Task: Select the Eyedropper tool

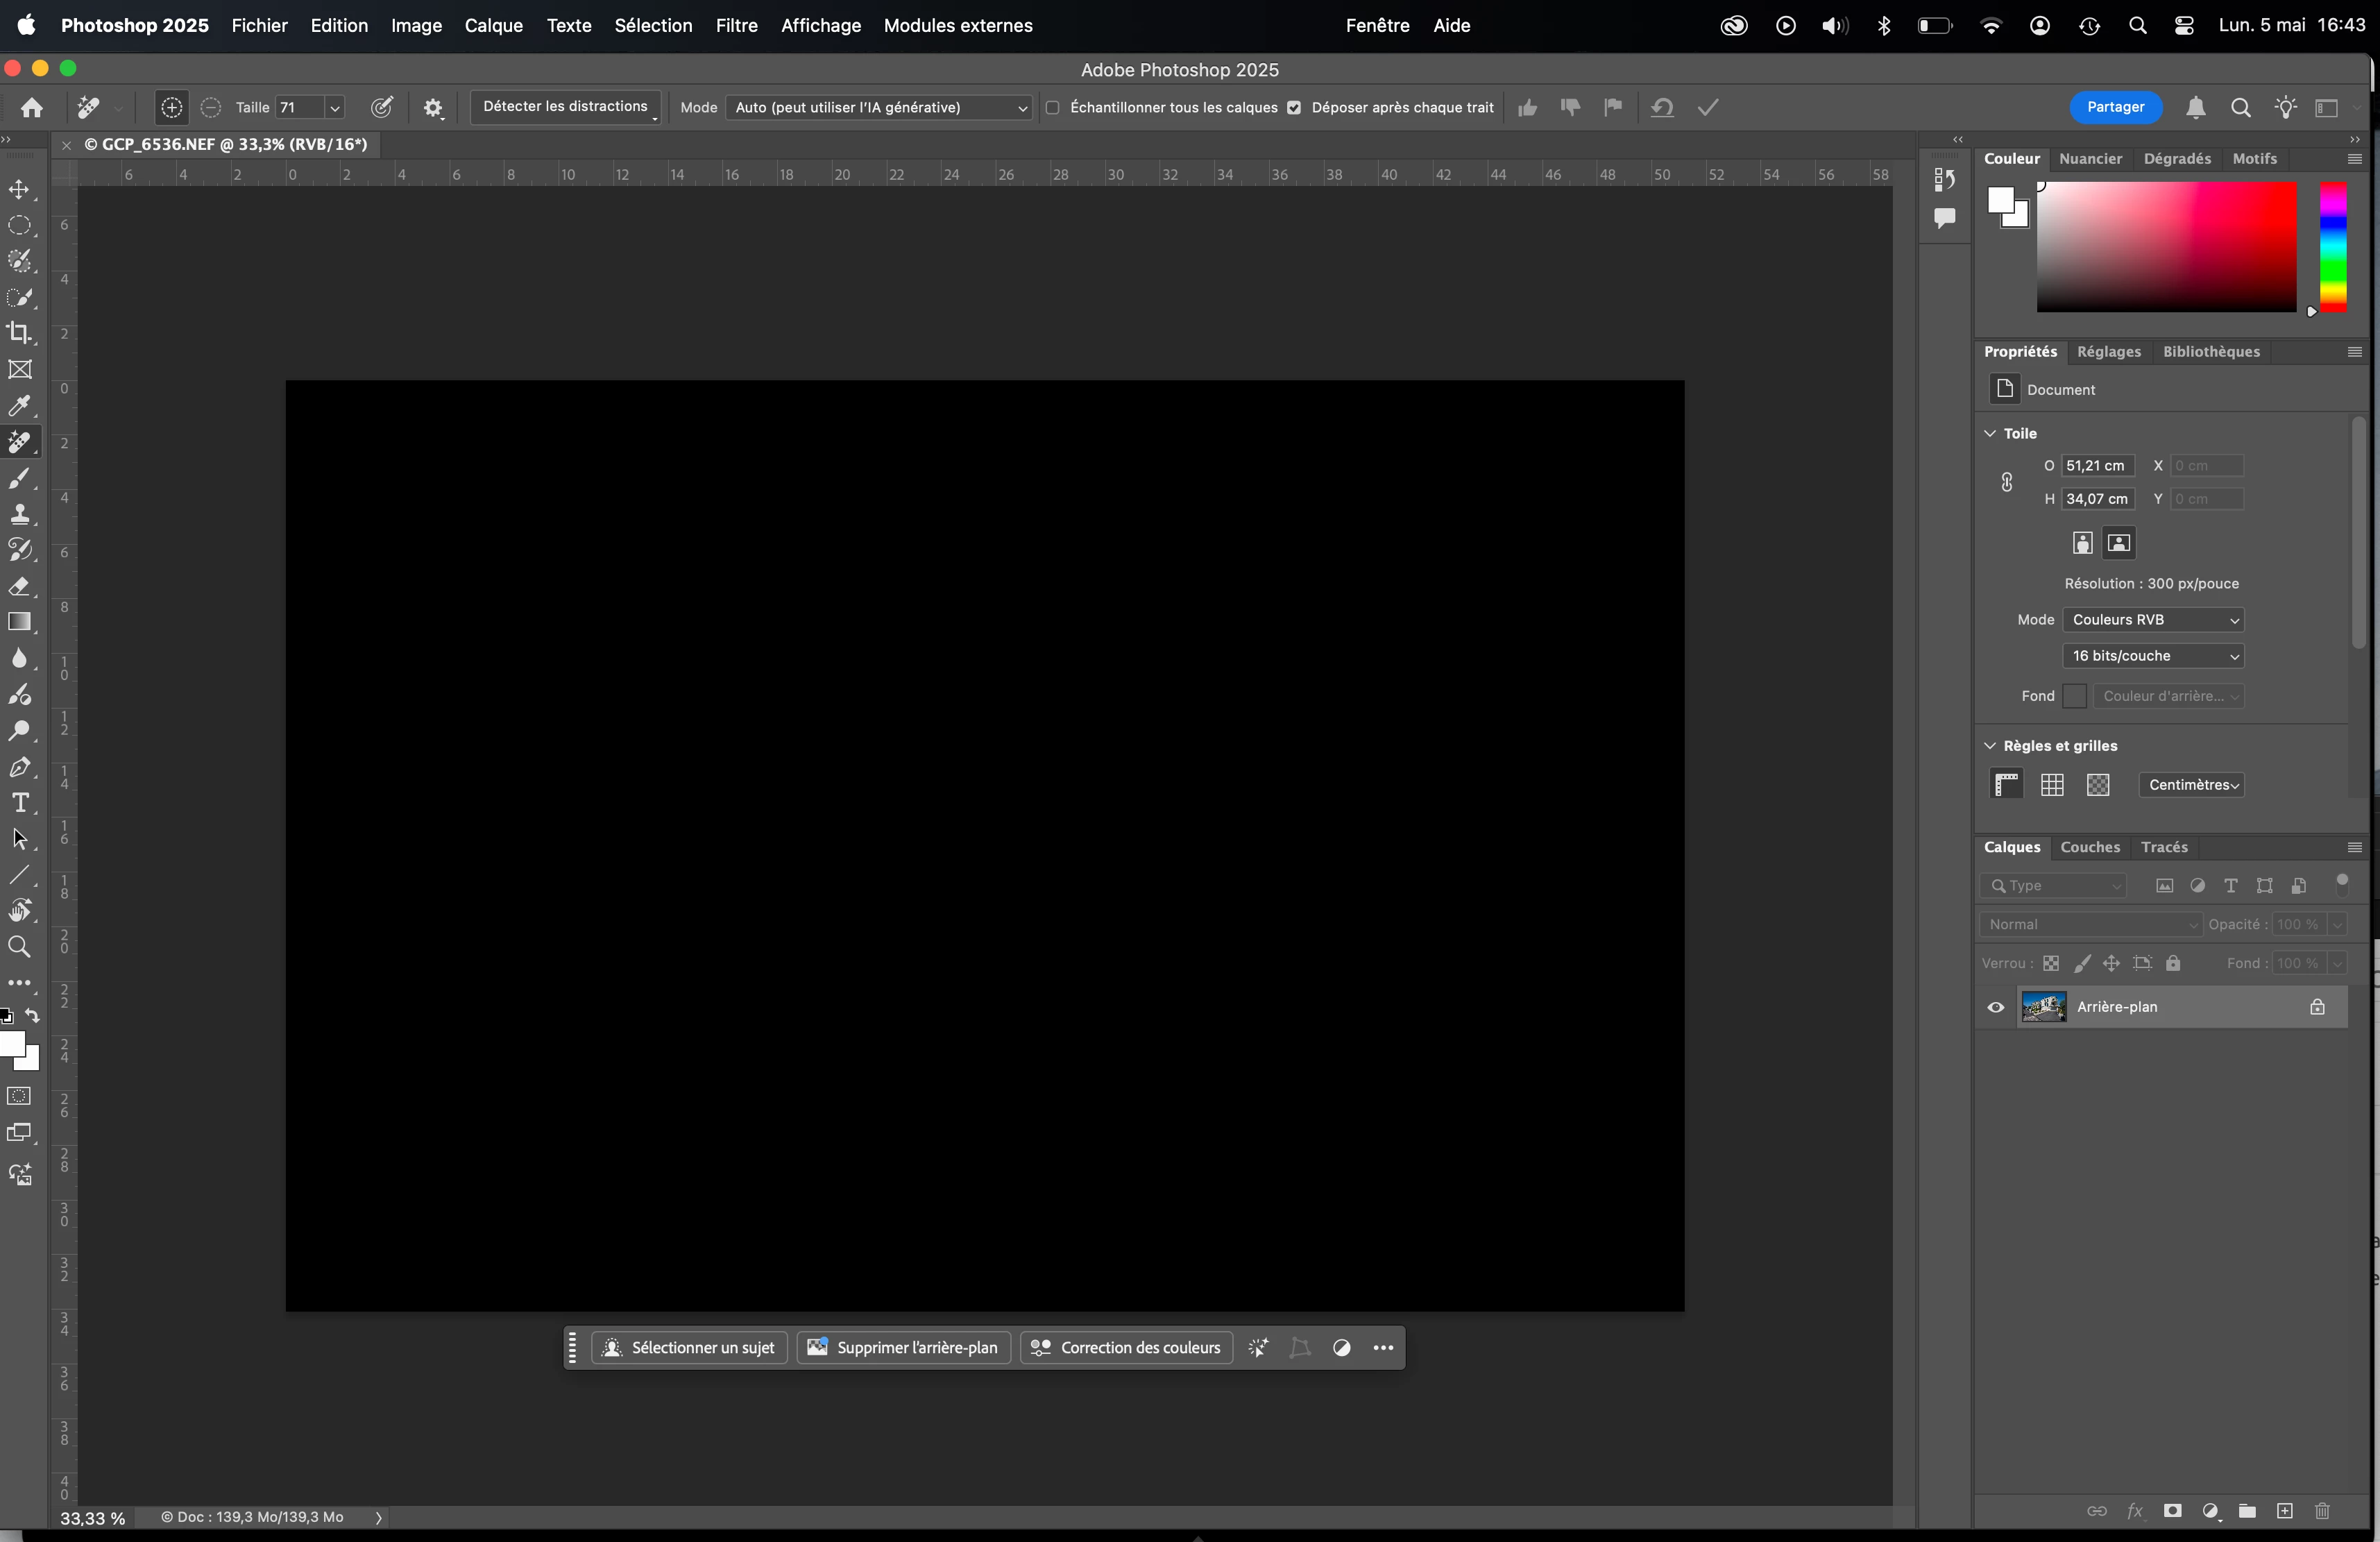Action: pos(19,406)
